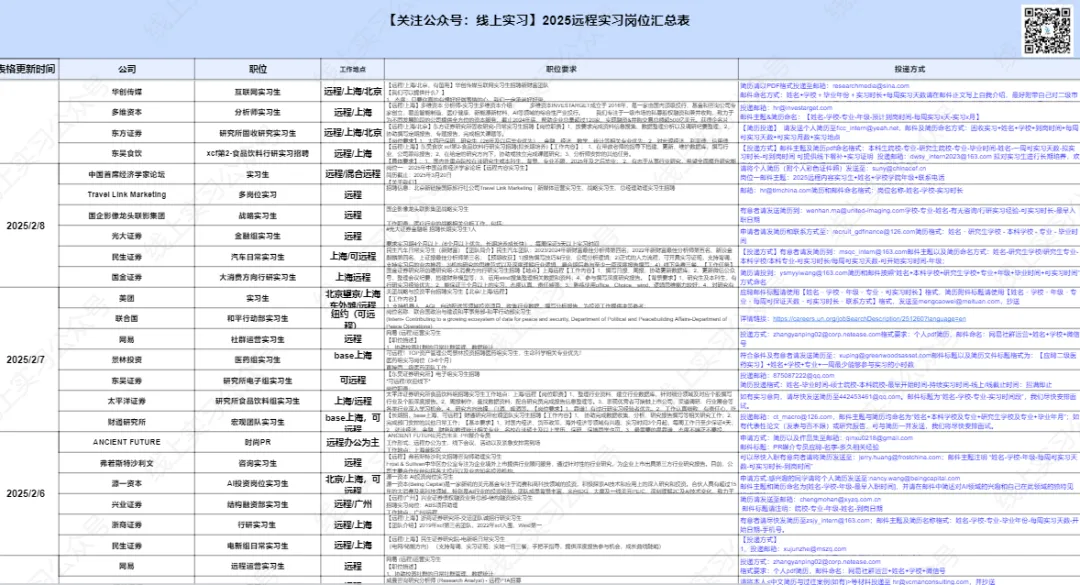Select the company cell '国企影像龙头联影集团'

coord(127,216)
